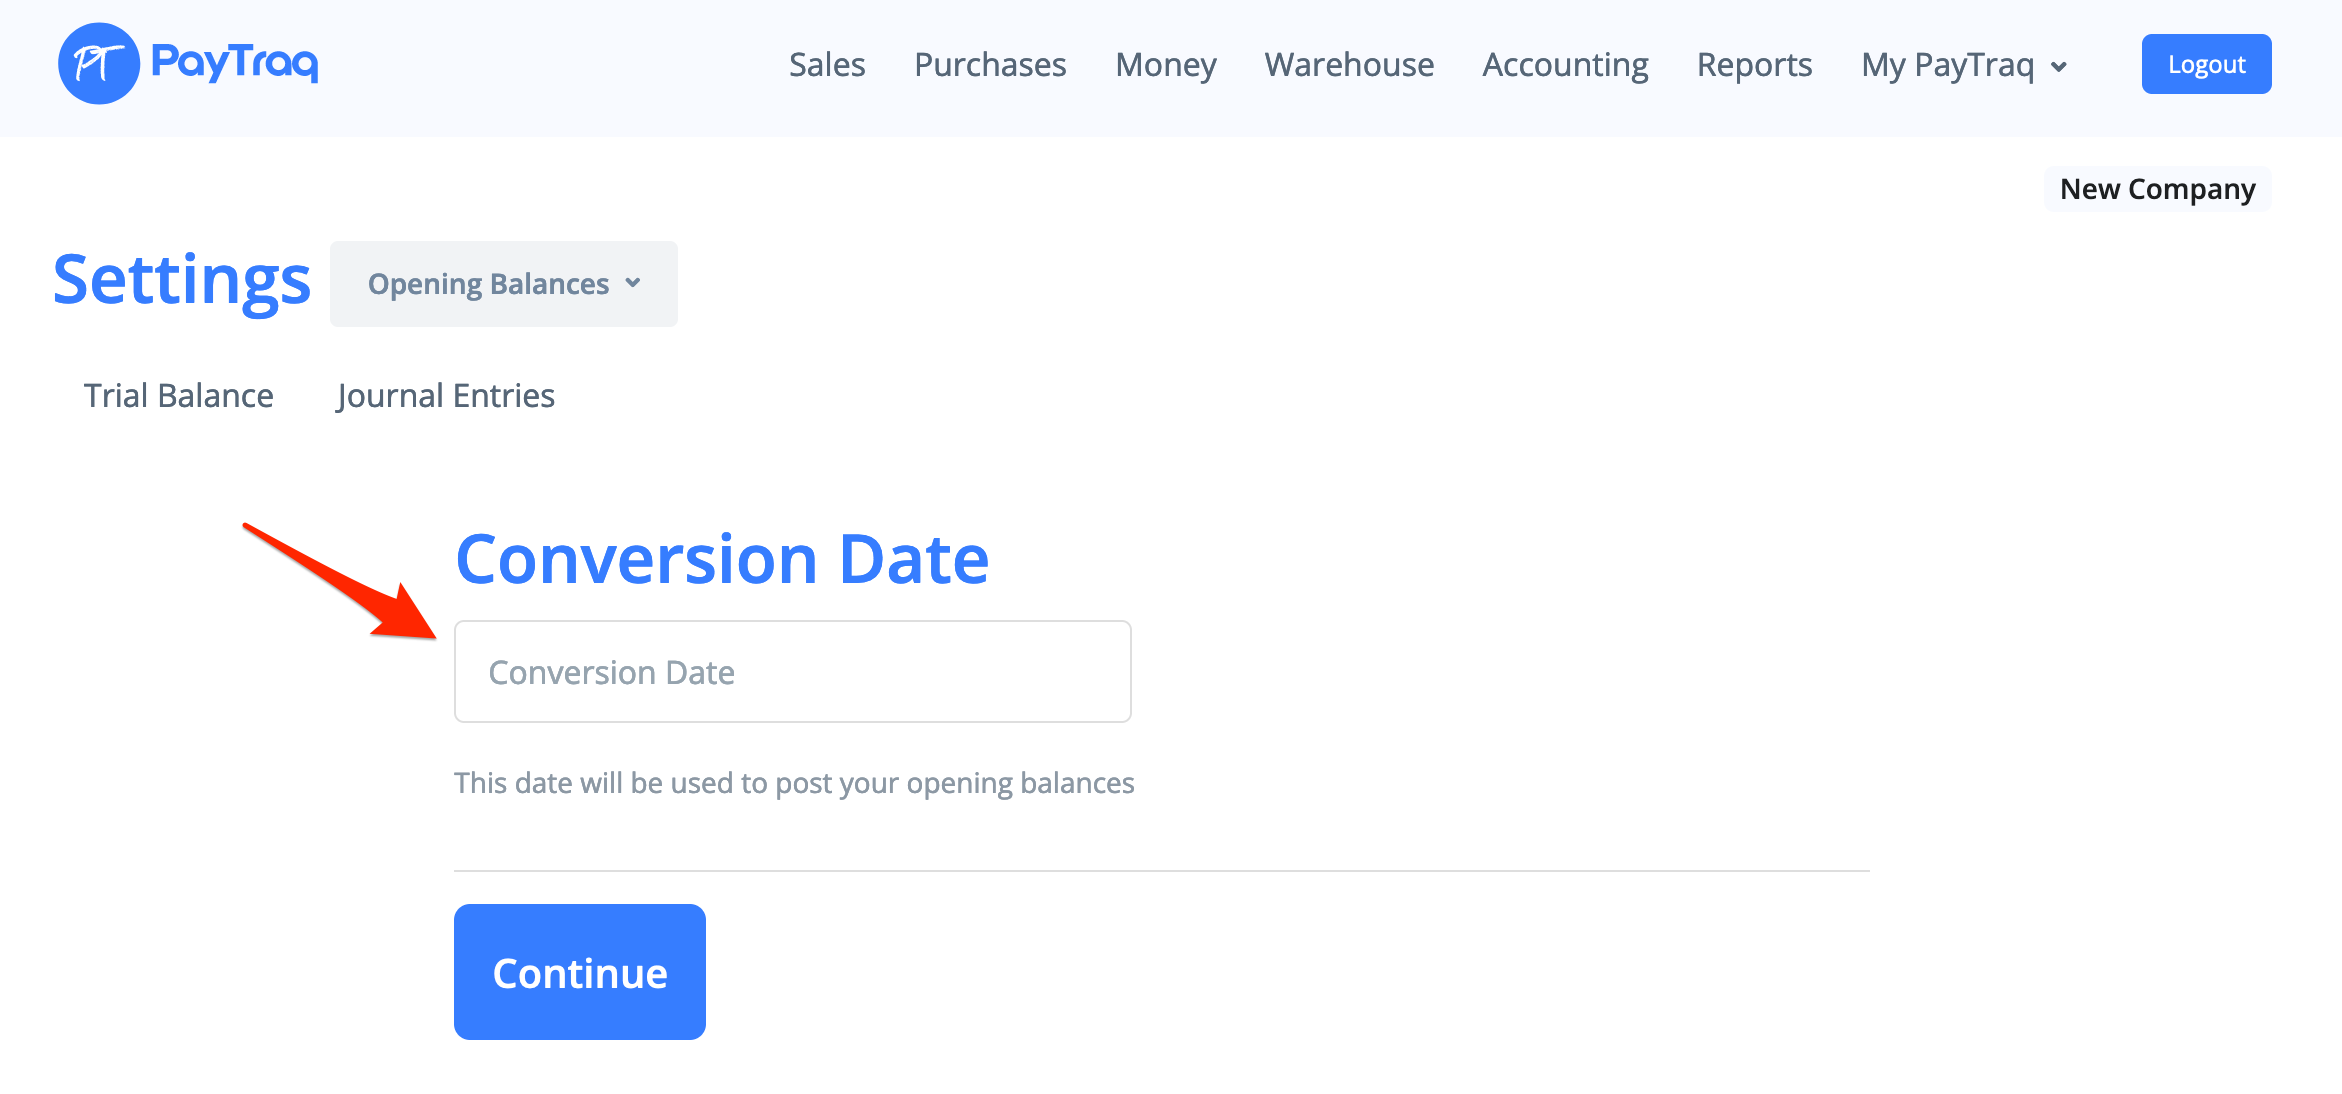Select the New Company label
Image resolution: width=2342 pixels, height=1094 pixels.
click(x=2157, y=189)
